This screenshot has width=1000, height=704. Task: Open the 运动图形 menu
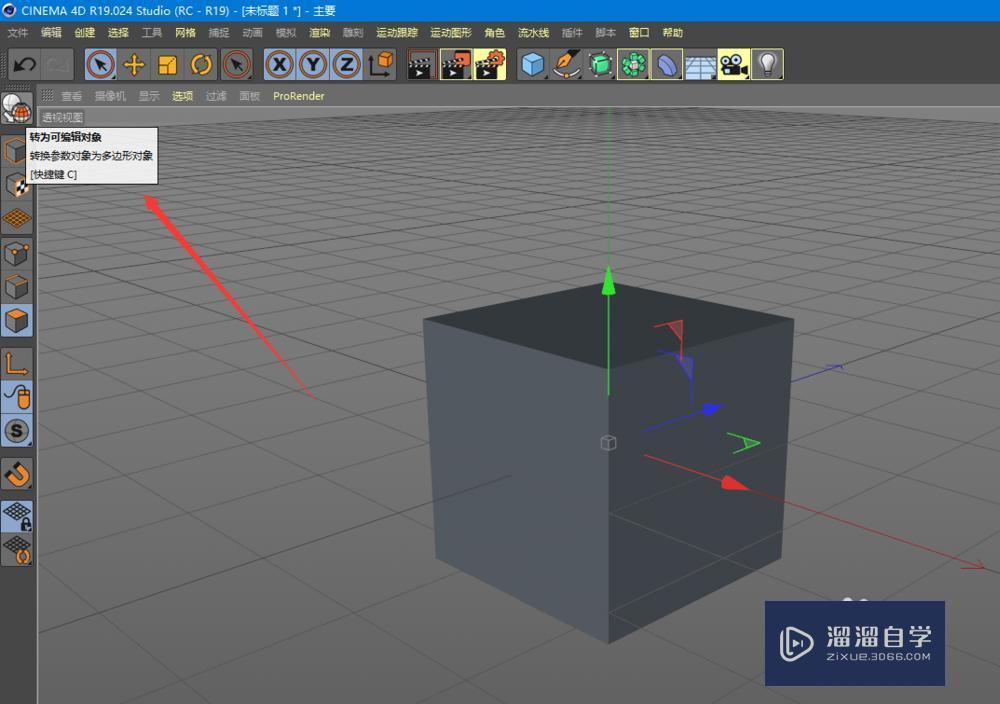click(x=451, y=33)
